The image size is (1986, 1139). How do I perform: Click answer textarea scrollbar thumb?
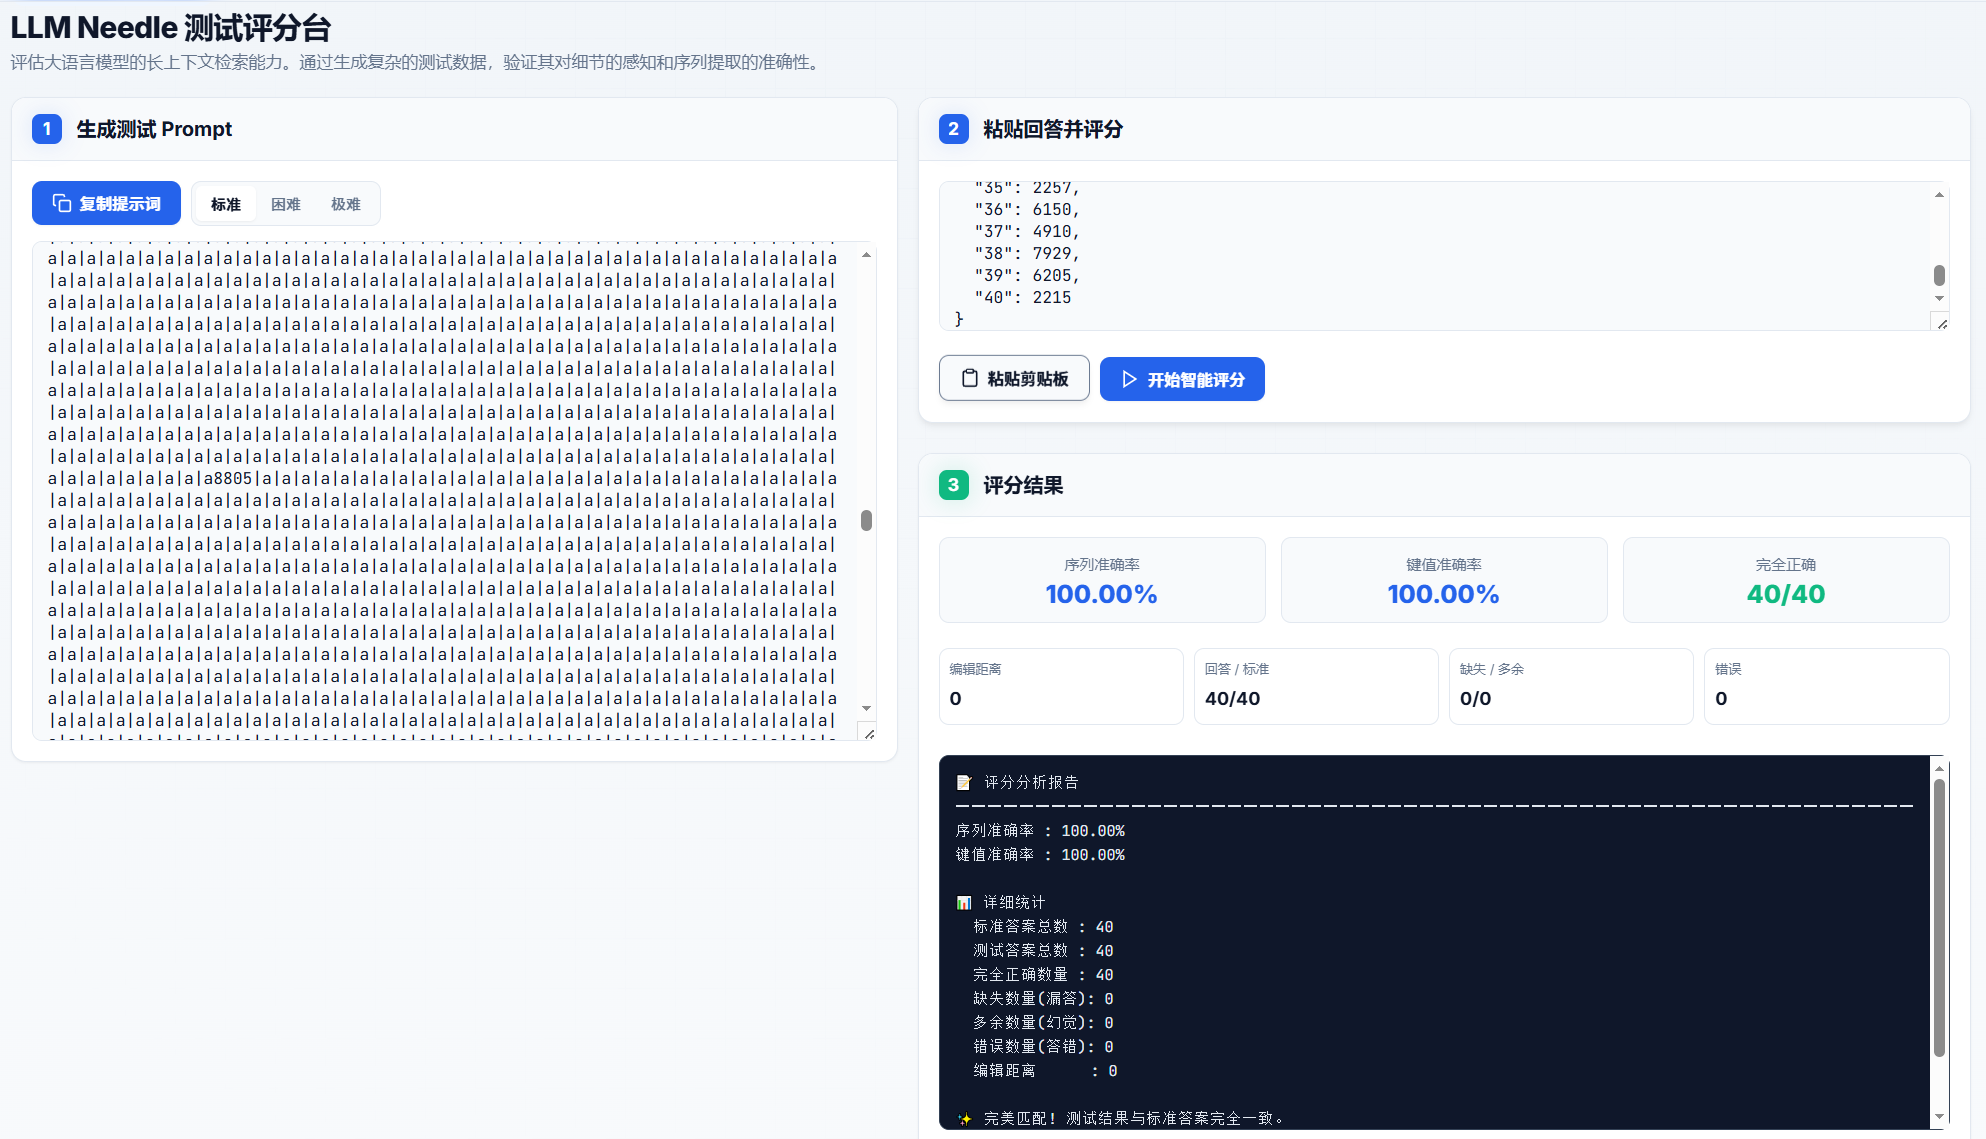1939,275
